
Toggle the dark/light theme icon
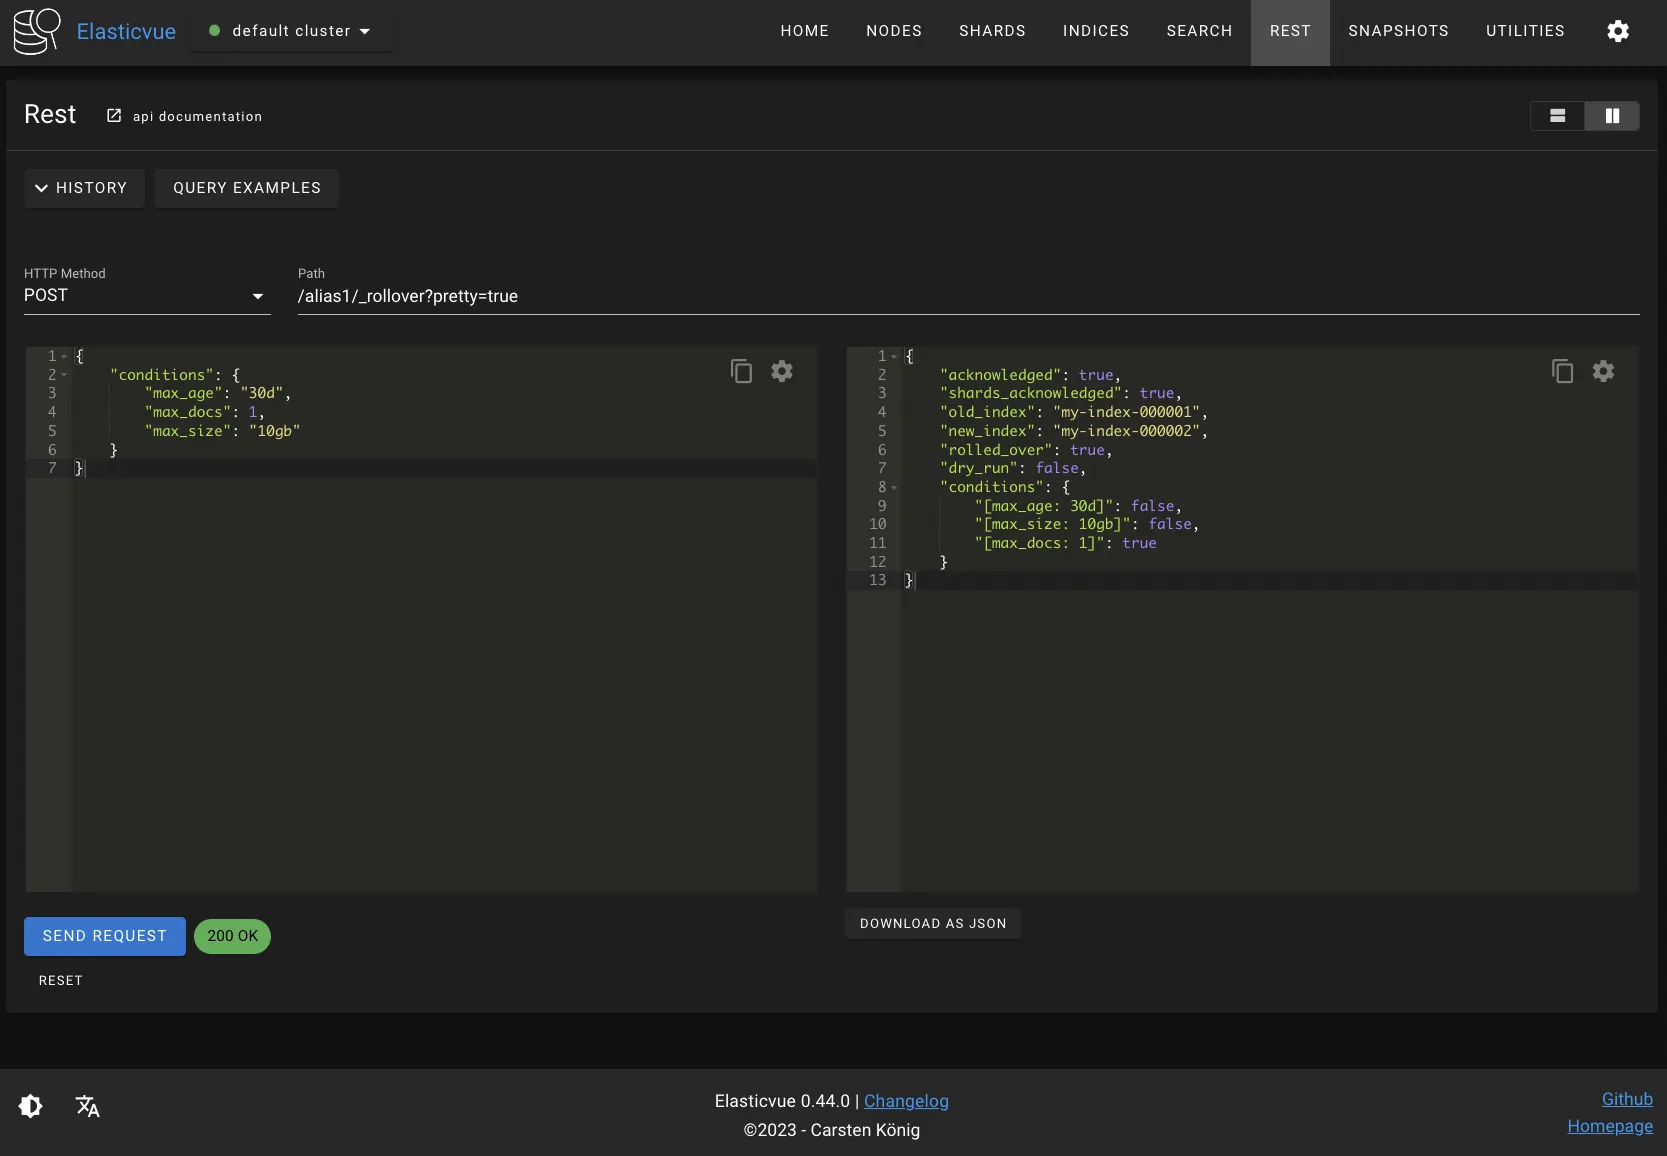click(31, 1106)
